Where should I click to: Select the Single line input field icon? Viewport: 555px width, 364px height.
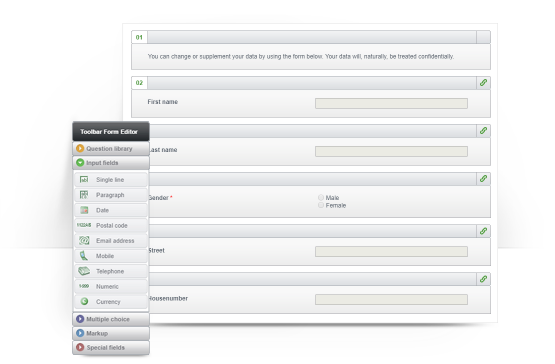click(84, 180)
